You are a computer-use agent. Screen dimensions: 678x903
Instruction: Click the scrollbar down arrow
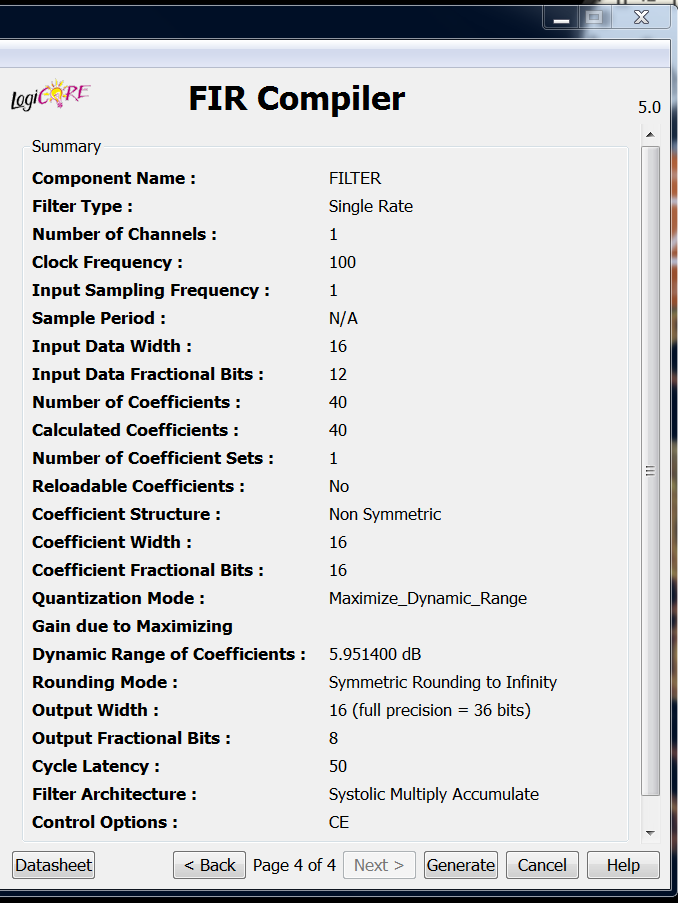(x=650, y=833)
